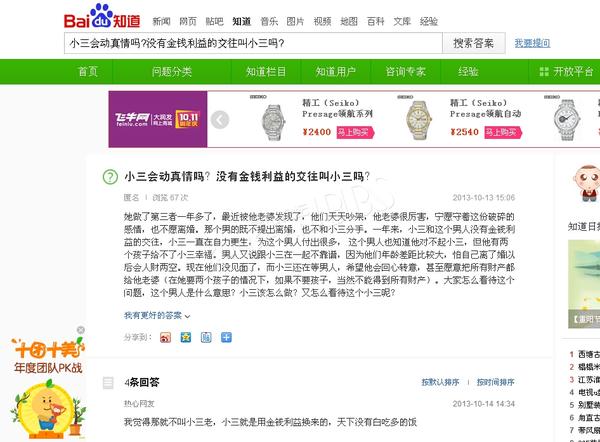600x442 pixels.
Task: Sort answers by 按时间排序
Action: 495,382
